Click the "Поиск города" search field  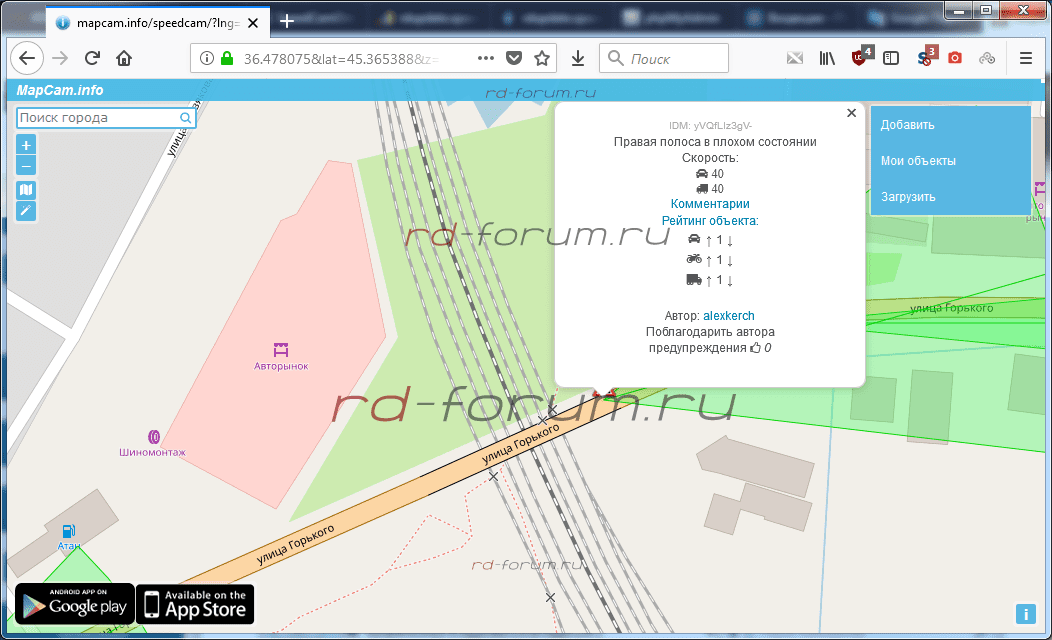pyautogui.click(x=98, y=118)
